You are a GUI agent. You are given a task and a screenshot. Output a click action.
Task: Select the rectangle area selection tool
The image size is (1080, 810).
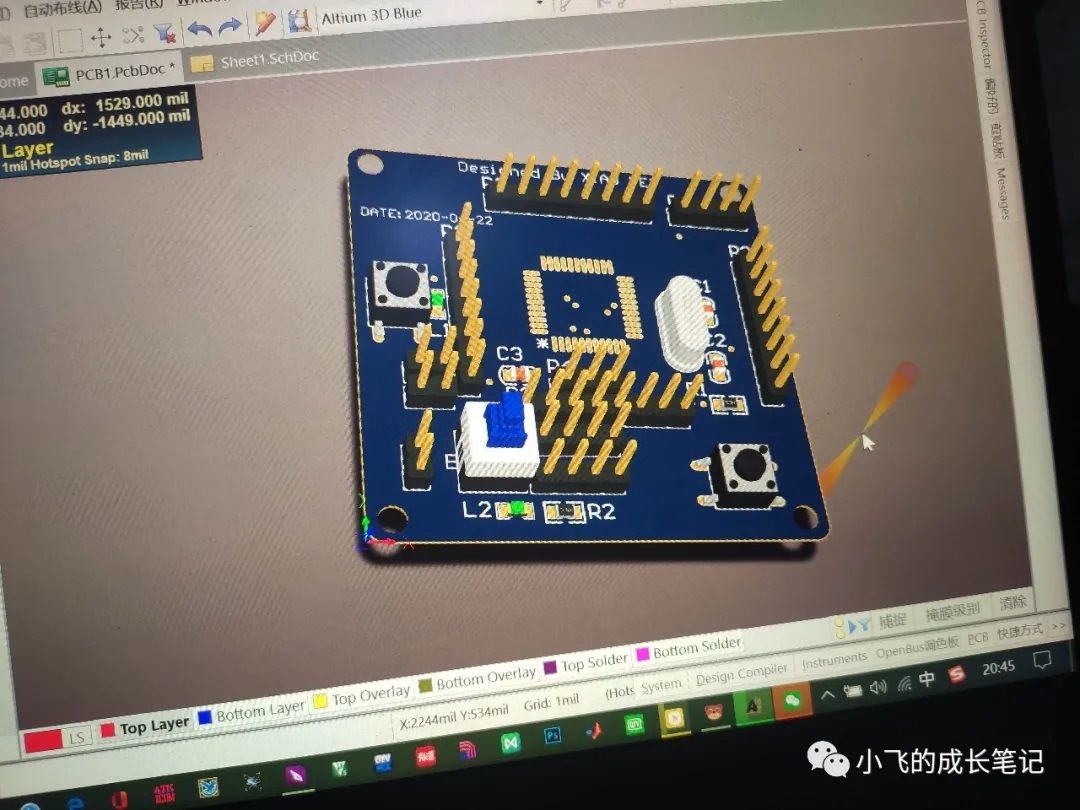tap(70, 40)
